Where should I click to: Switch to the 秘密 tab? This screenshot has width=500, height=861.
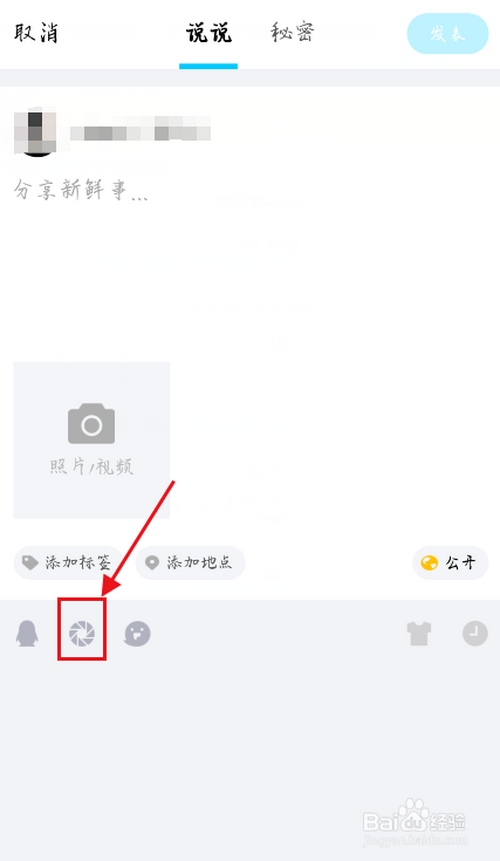pos(293,33)
